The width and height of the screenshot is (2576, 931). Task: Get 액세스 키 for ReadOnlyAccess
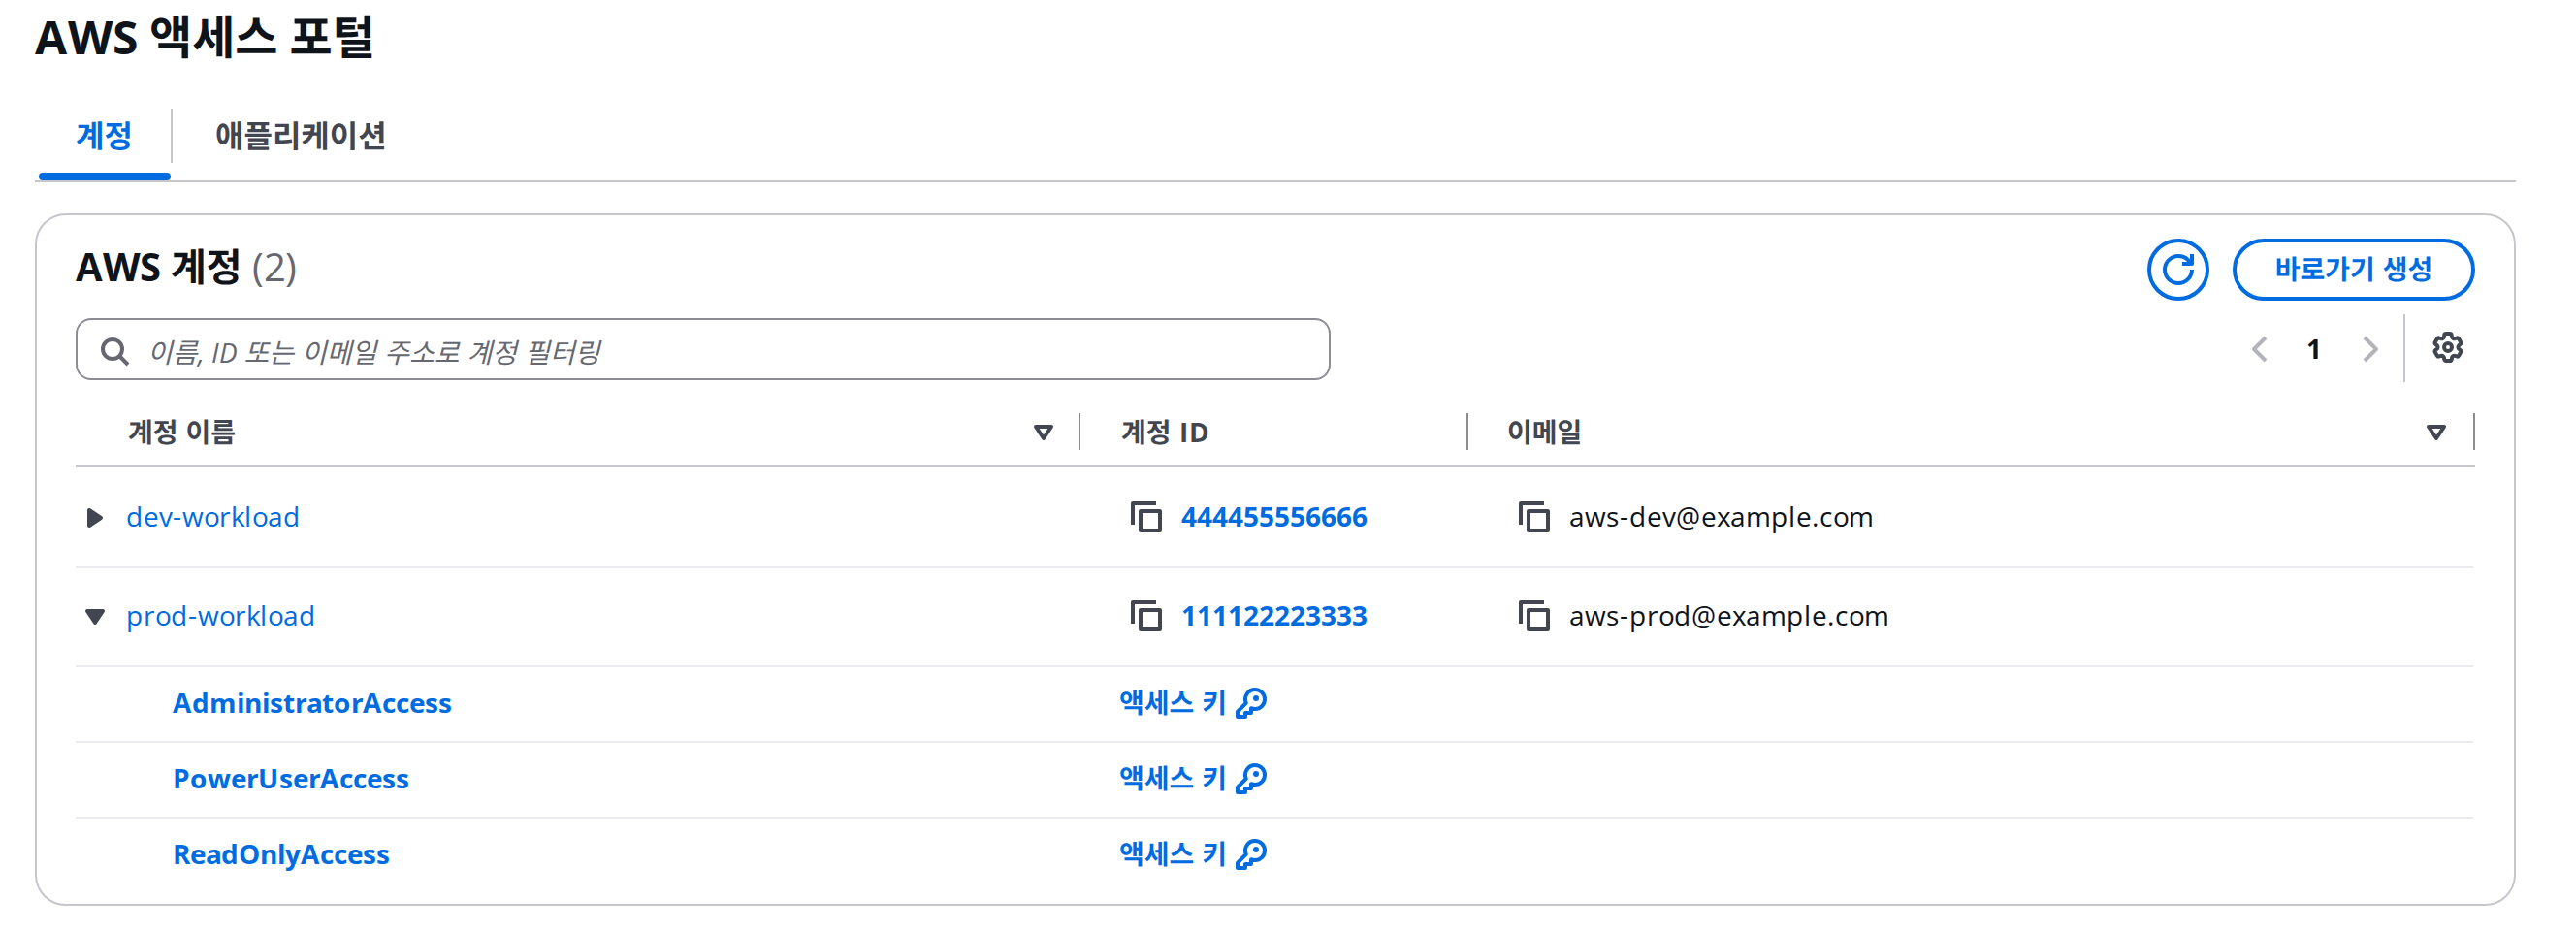1192,854
